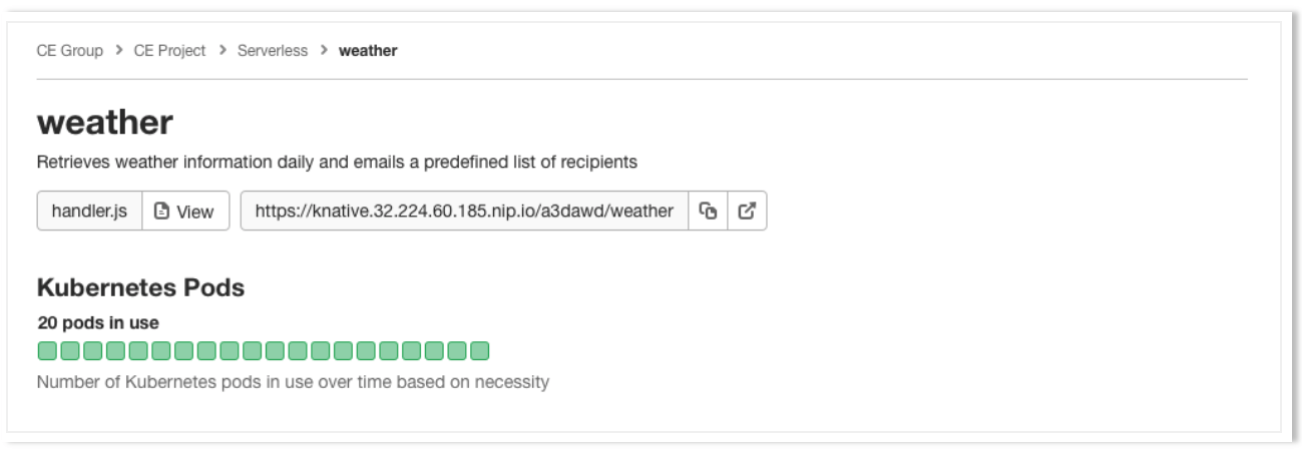
Task: Click the weather function description text
Action: 337,161
